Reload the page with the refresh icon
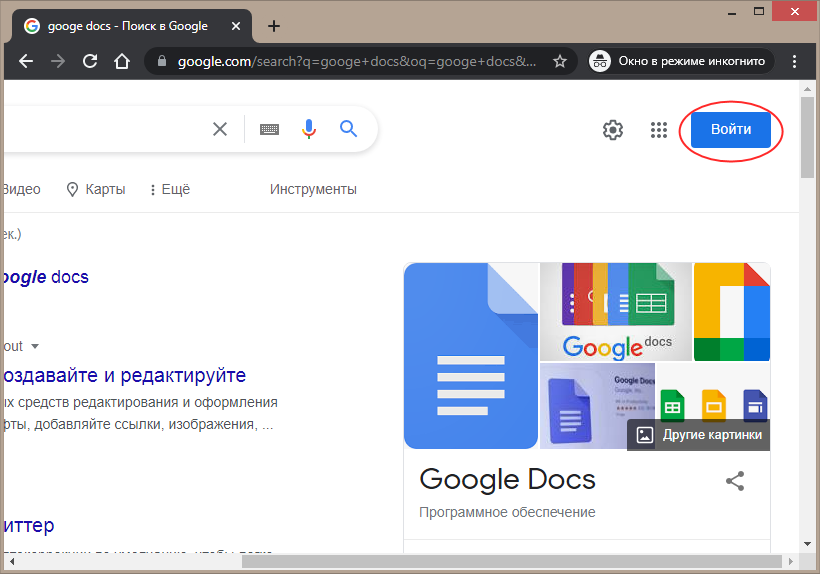Screen dimensions: 820x574 (x=90, y=61)
